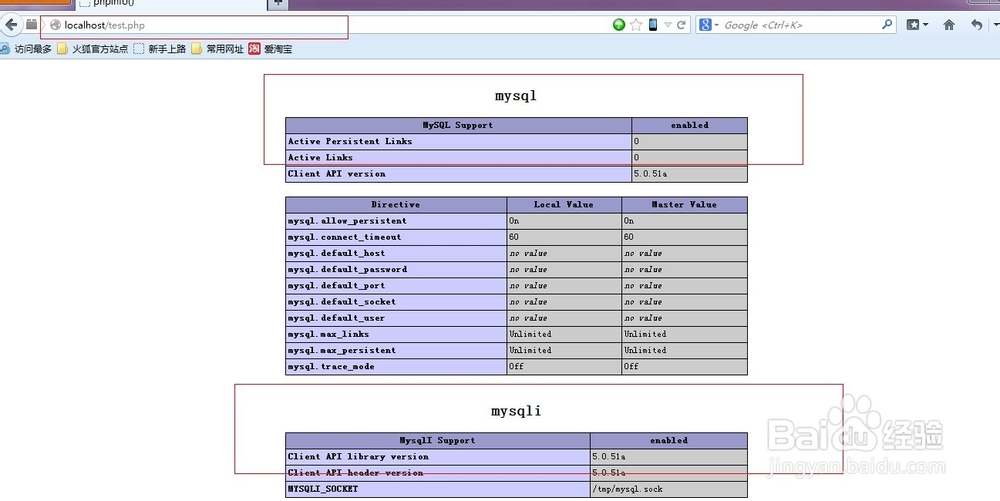Click the mysqli section heading

click(516, 411)
